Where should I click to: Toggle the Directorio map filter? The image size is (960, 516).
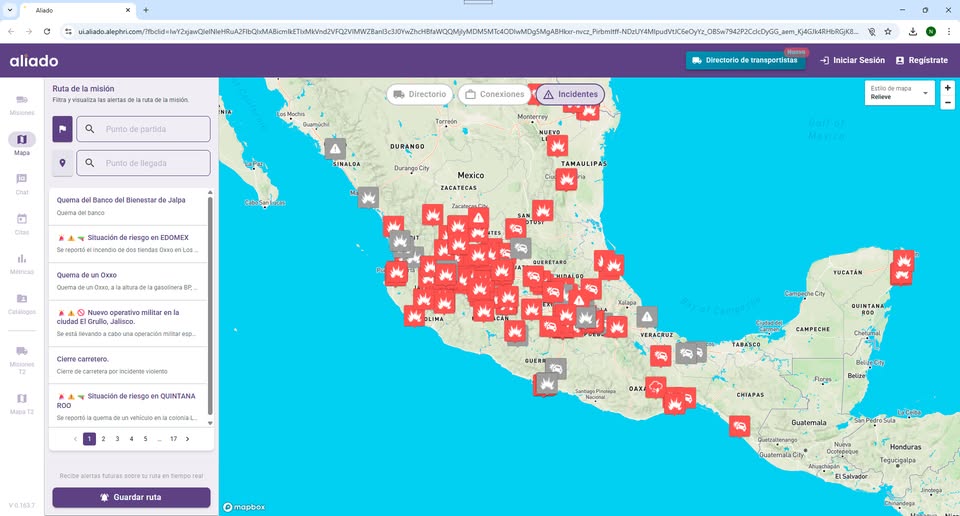[x=420, y=94]
